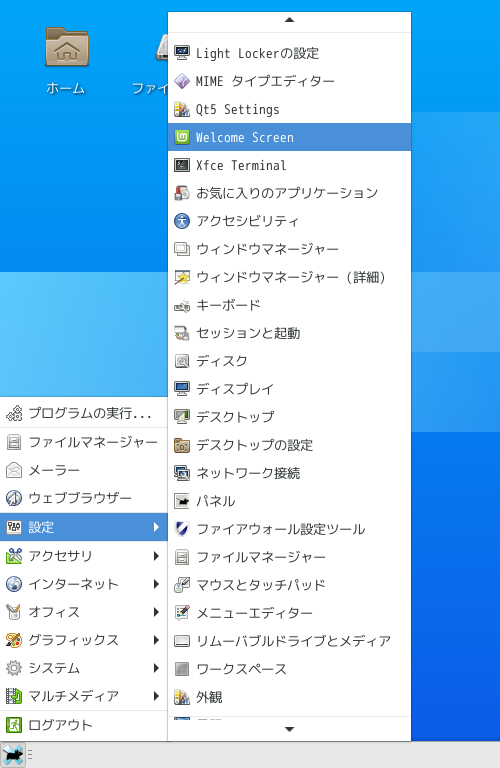The height and width of the screenshot is (768, 500).
Task: Click the パネル panel icon
Action: point(182,501)
